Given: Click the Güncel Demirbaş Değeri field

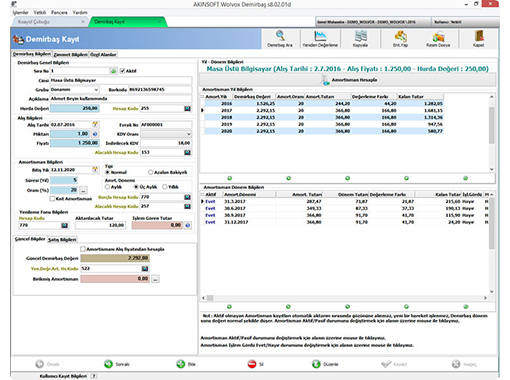Looking at the screenshot, I should click(115, 258).
